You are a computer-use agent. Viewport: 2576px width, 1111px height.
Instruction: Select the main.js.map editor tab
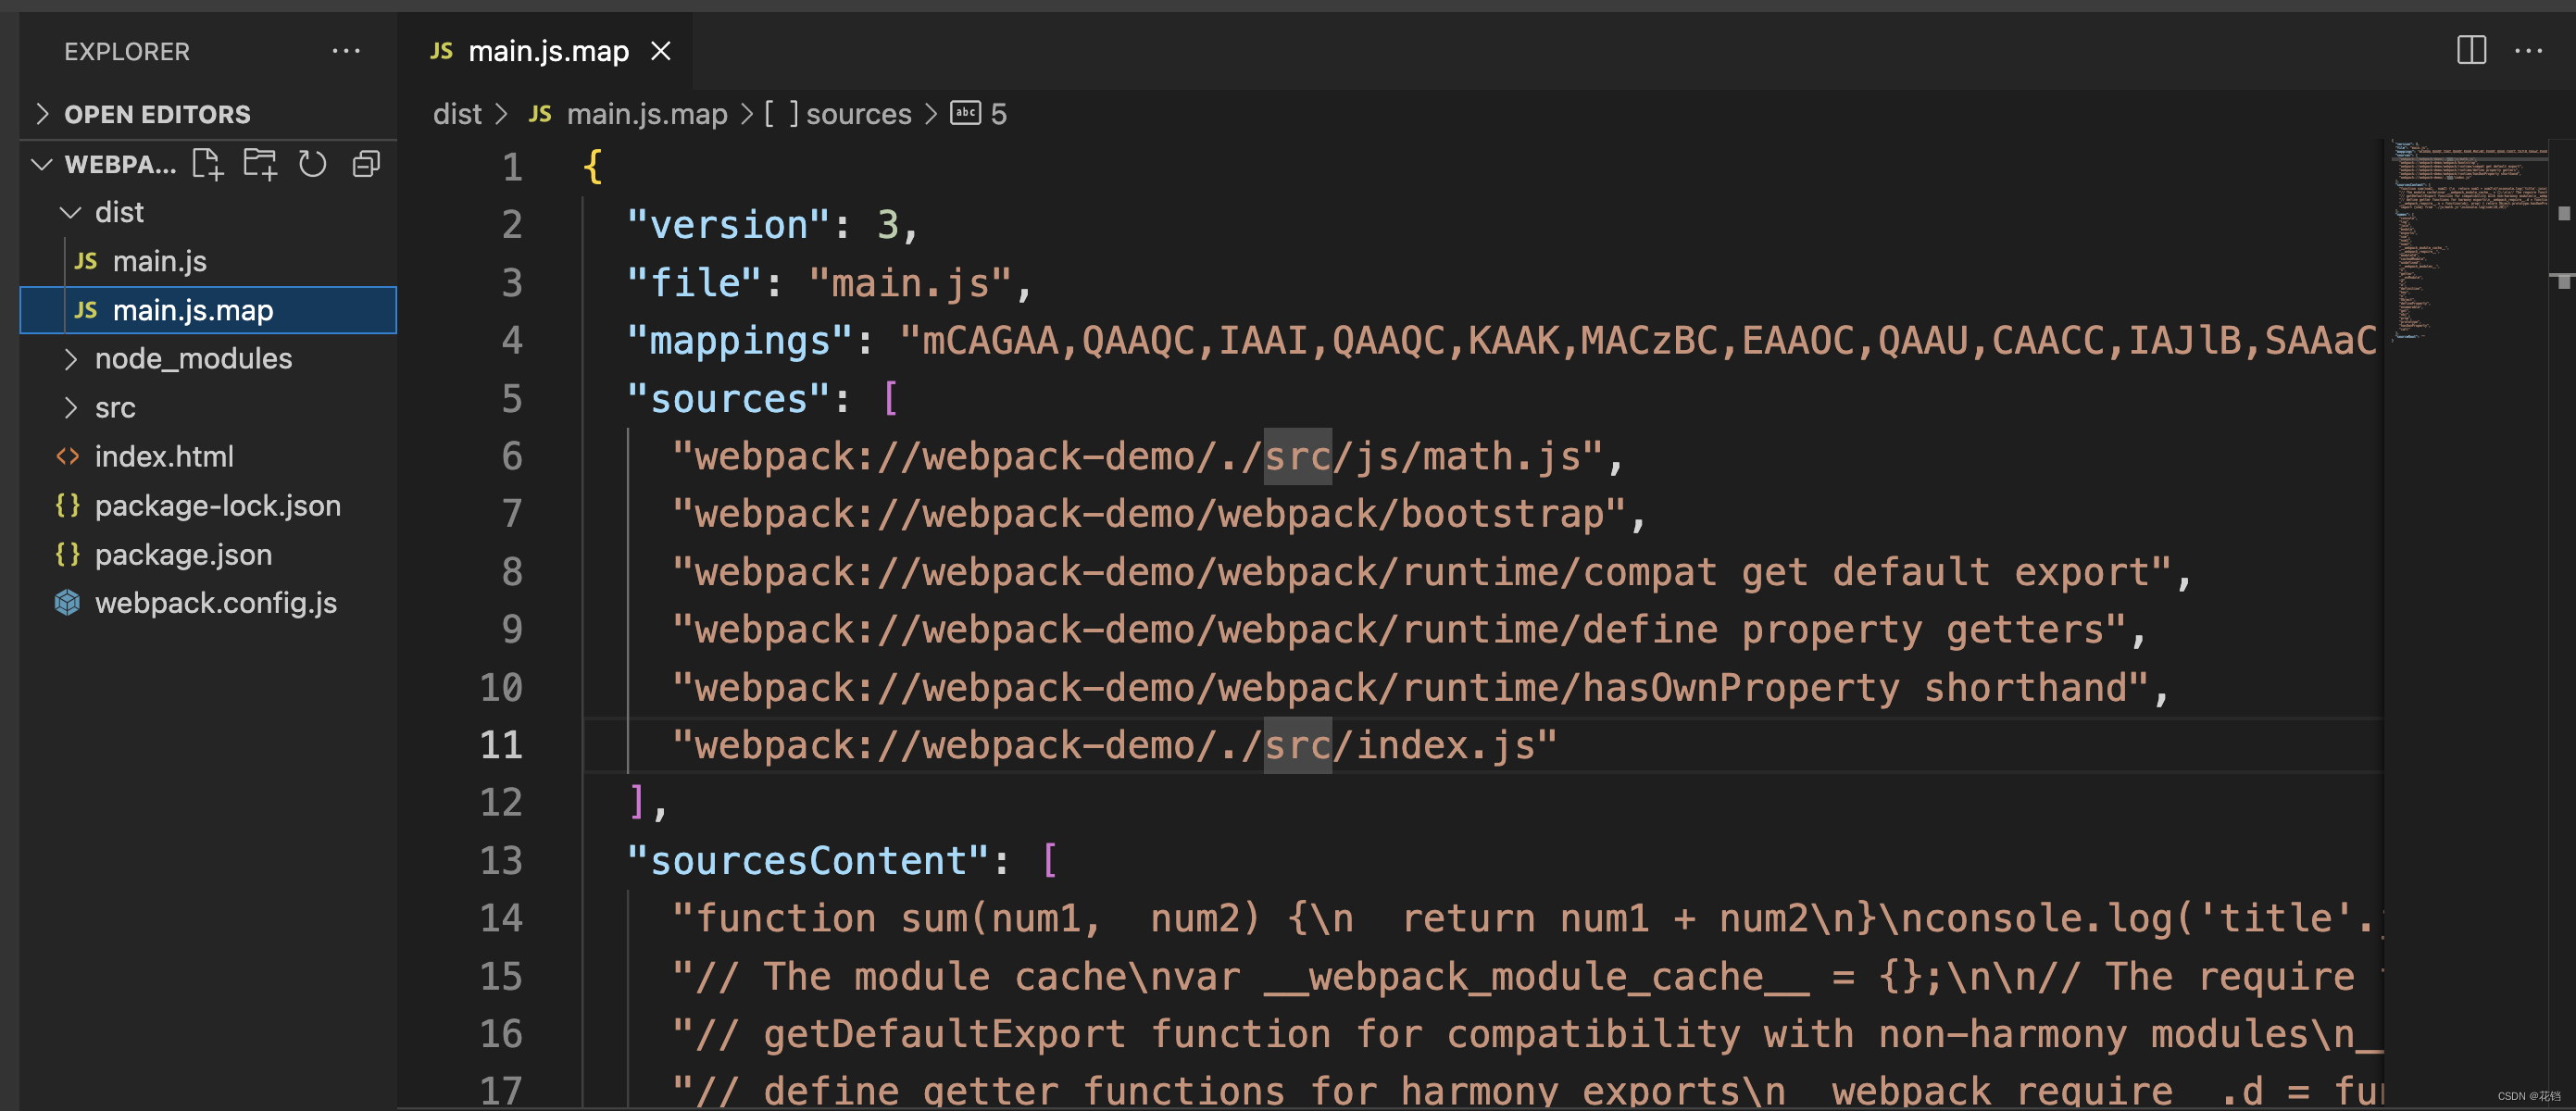point(547,51)
